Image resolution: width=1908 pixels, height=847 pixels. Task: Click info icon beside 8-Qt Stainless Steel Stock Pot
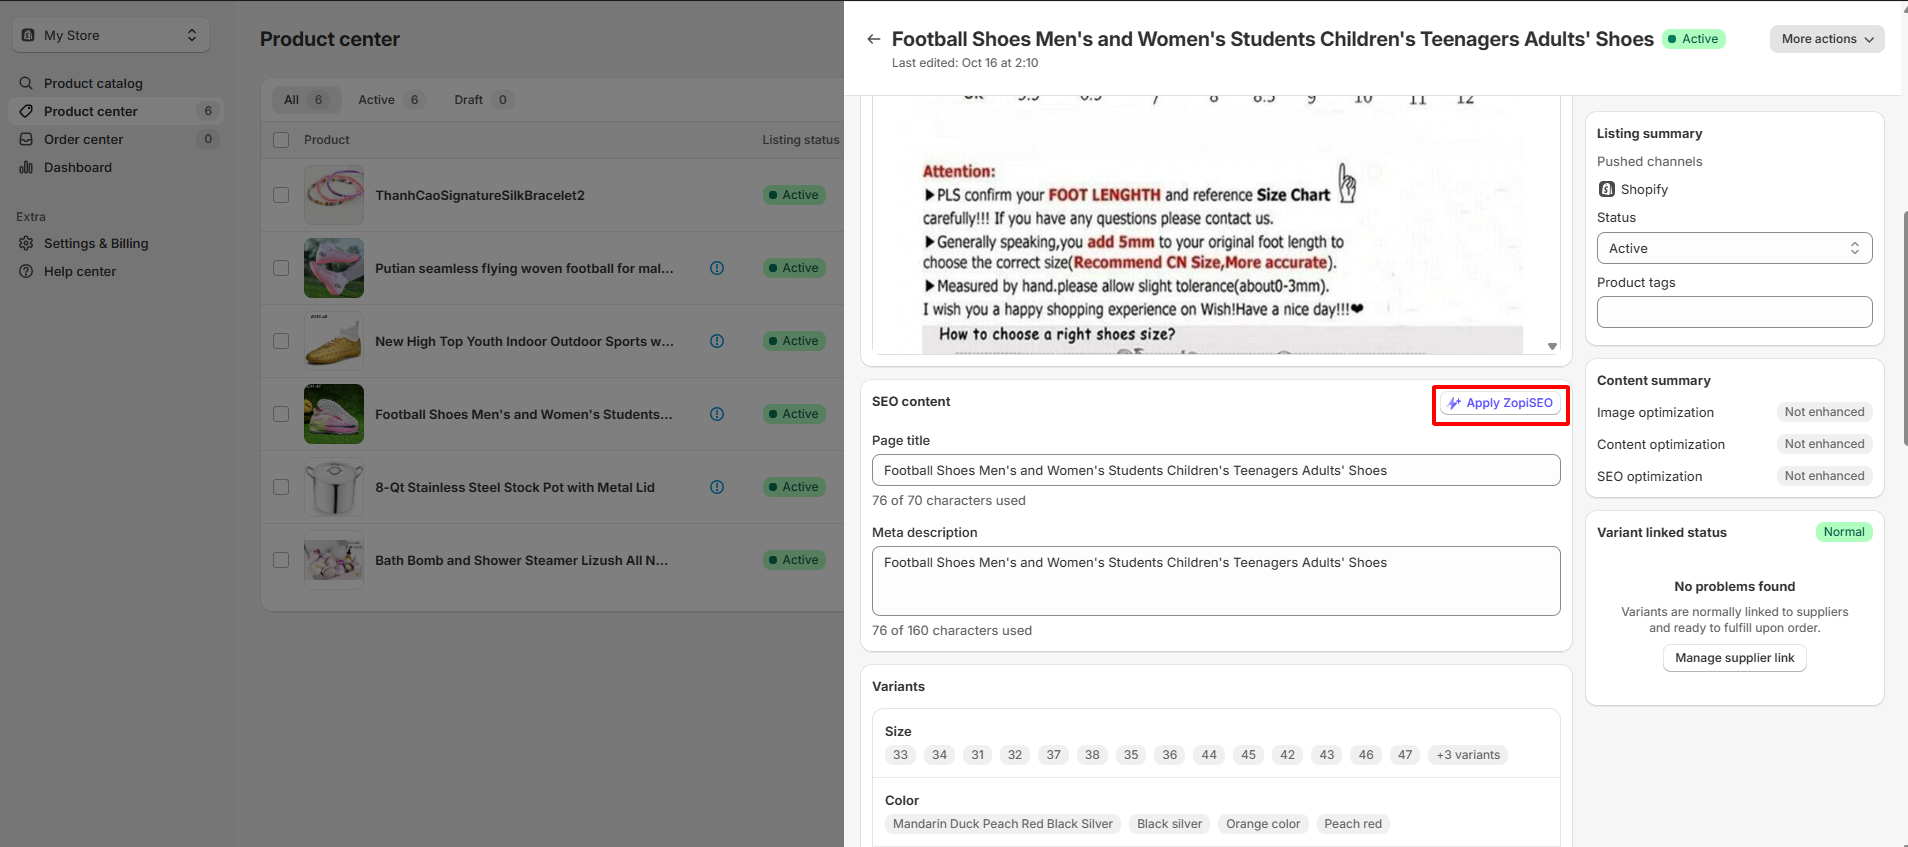coord(717,487)
